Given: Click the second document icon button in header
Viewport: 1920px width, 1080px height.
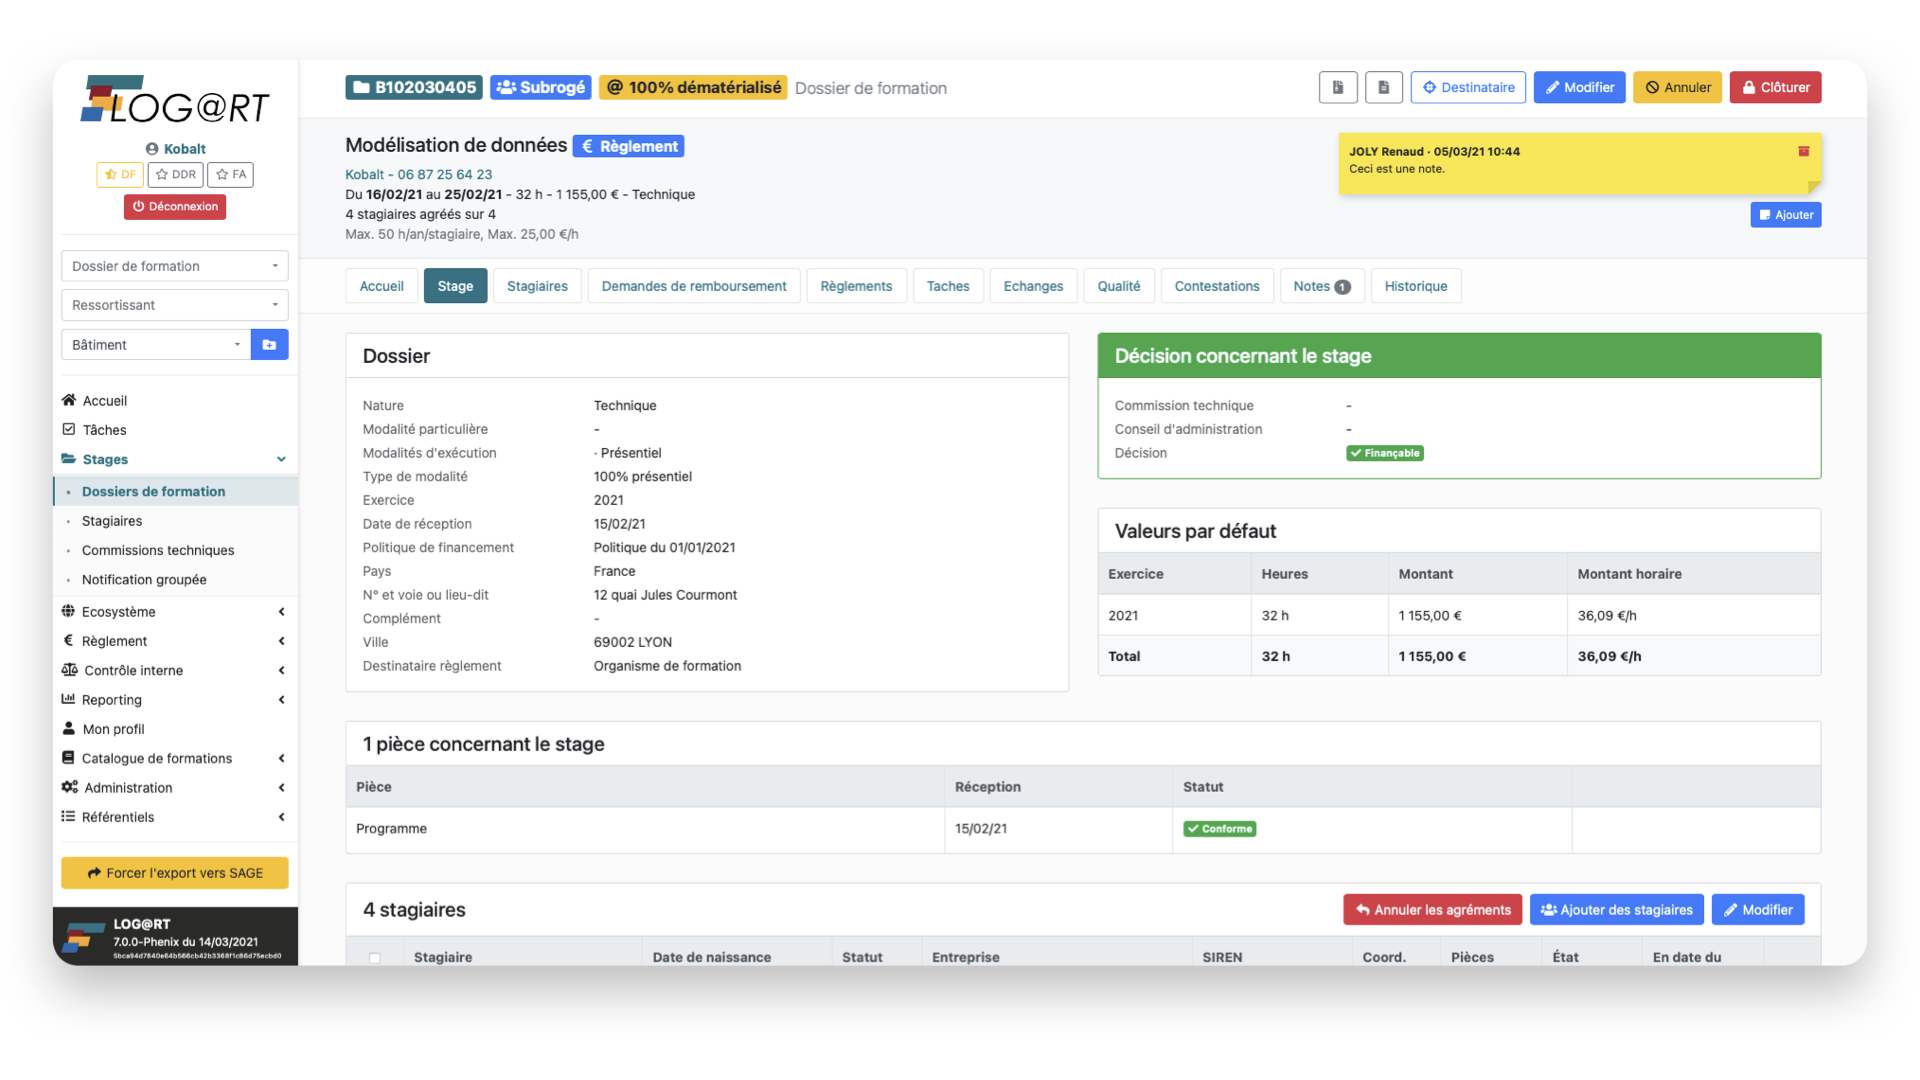Looking at the screenshot, I should tap(1383, 88).
